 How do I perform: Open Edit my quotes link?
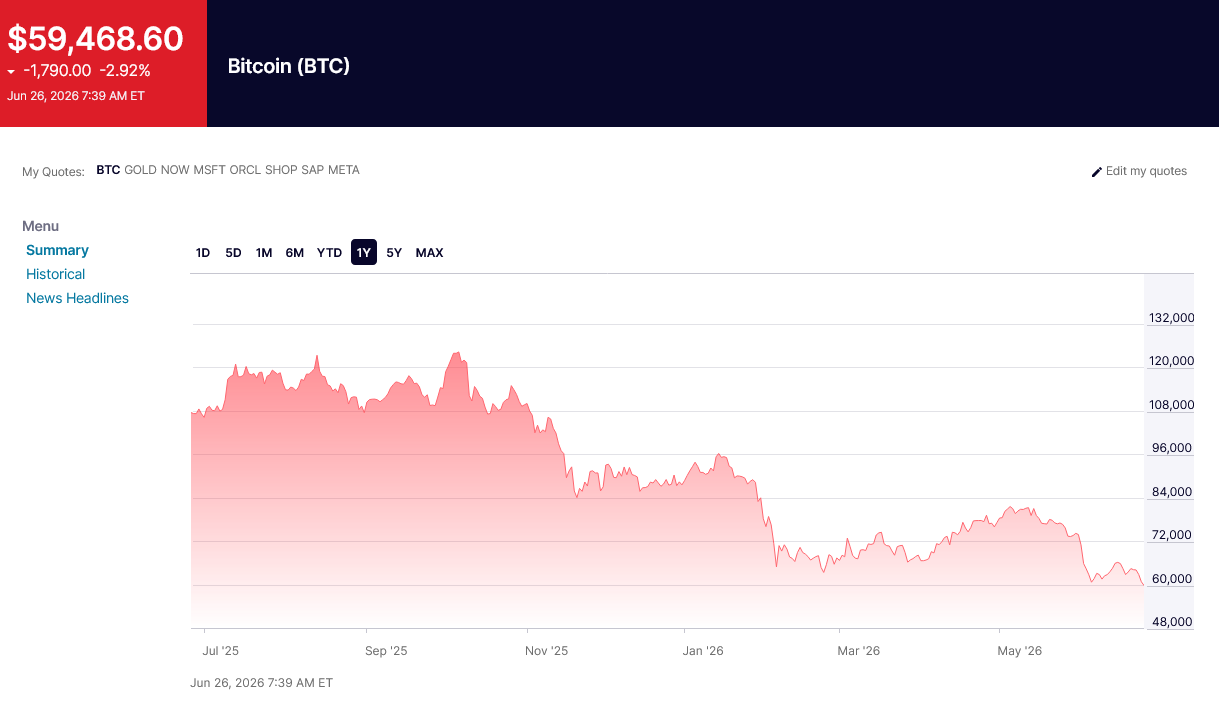click(x=1146, y=171)
